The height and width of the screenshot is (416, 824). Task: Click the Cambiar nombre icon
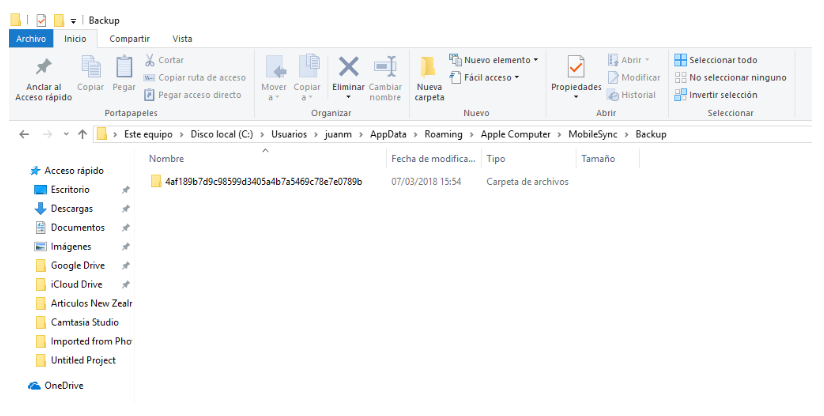(x=385, y=68)
